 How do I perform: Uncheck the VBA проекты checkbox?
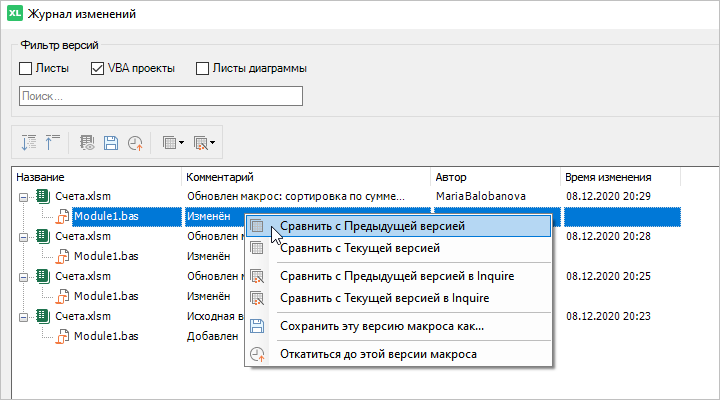point(97,68)
